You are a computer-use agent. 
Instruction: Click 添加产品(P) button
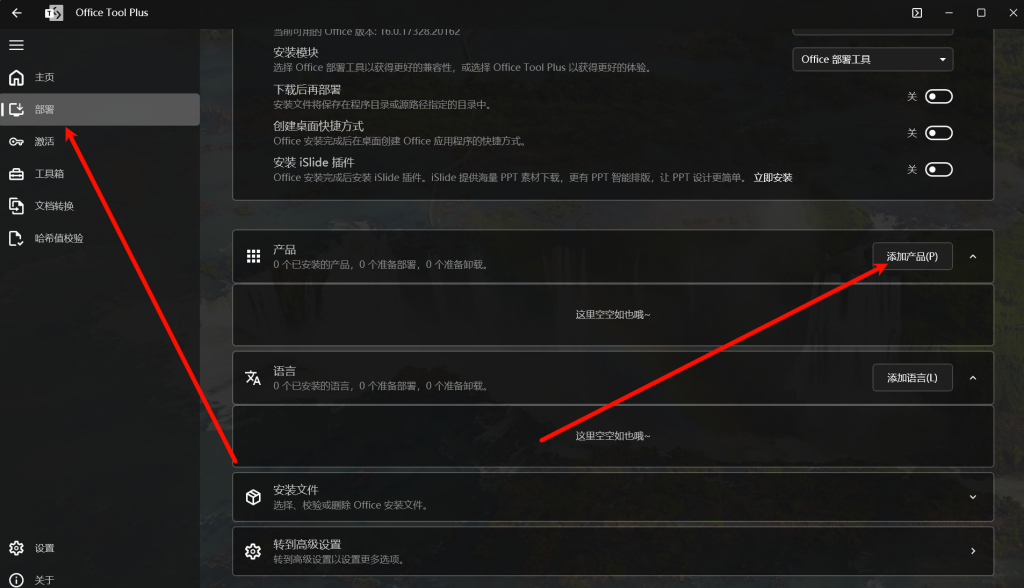(912, 257)
